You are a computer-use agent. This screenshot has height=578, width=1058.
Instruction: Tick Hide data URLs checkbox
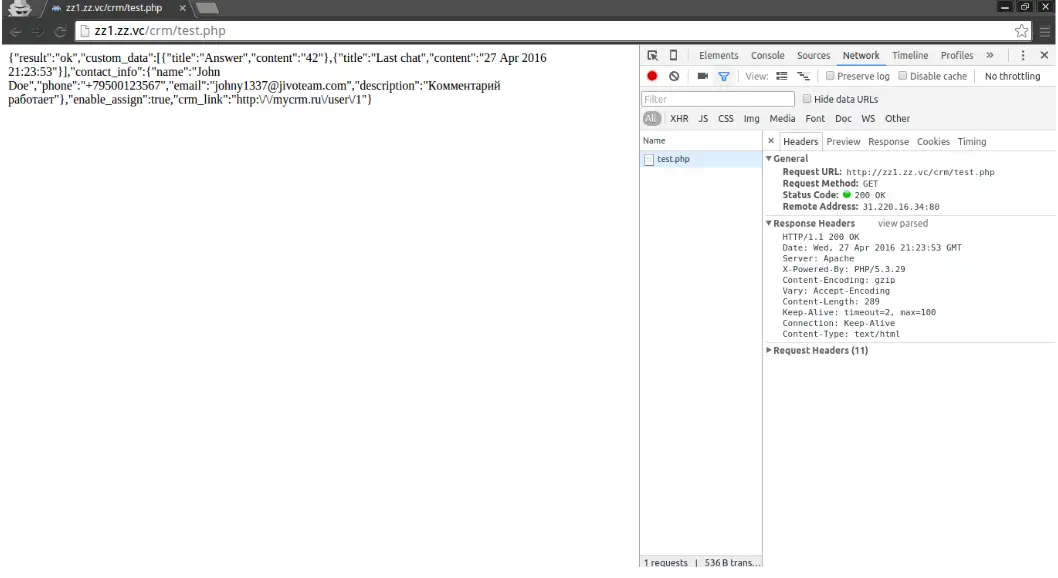tap(807, 99)
